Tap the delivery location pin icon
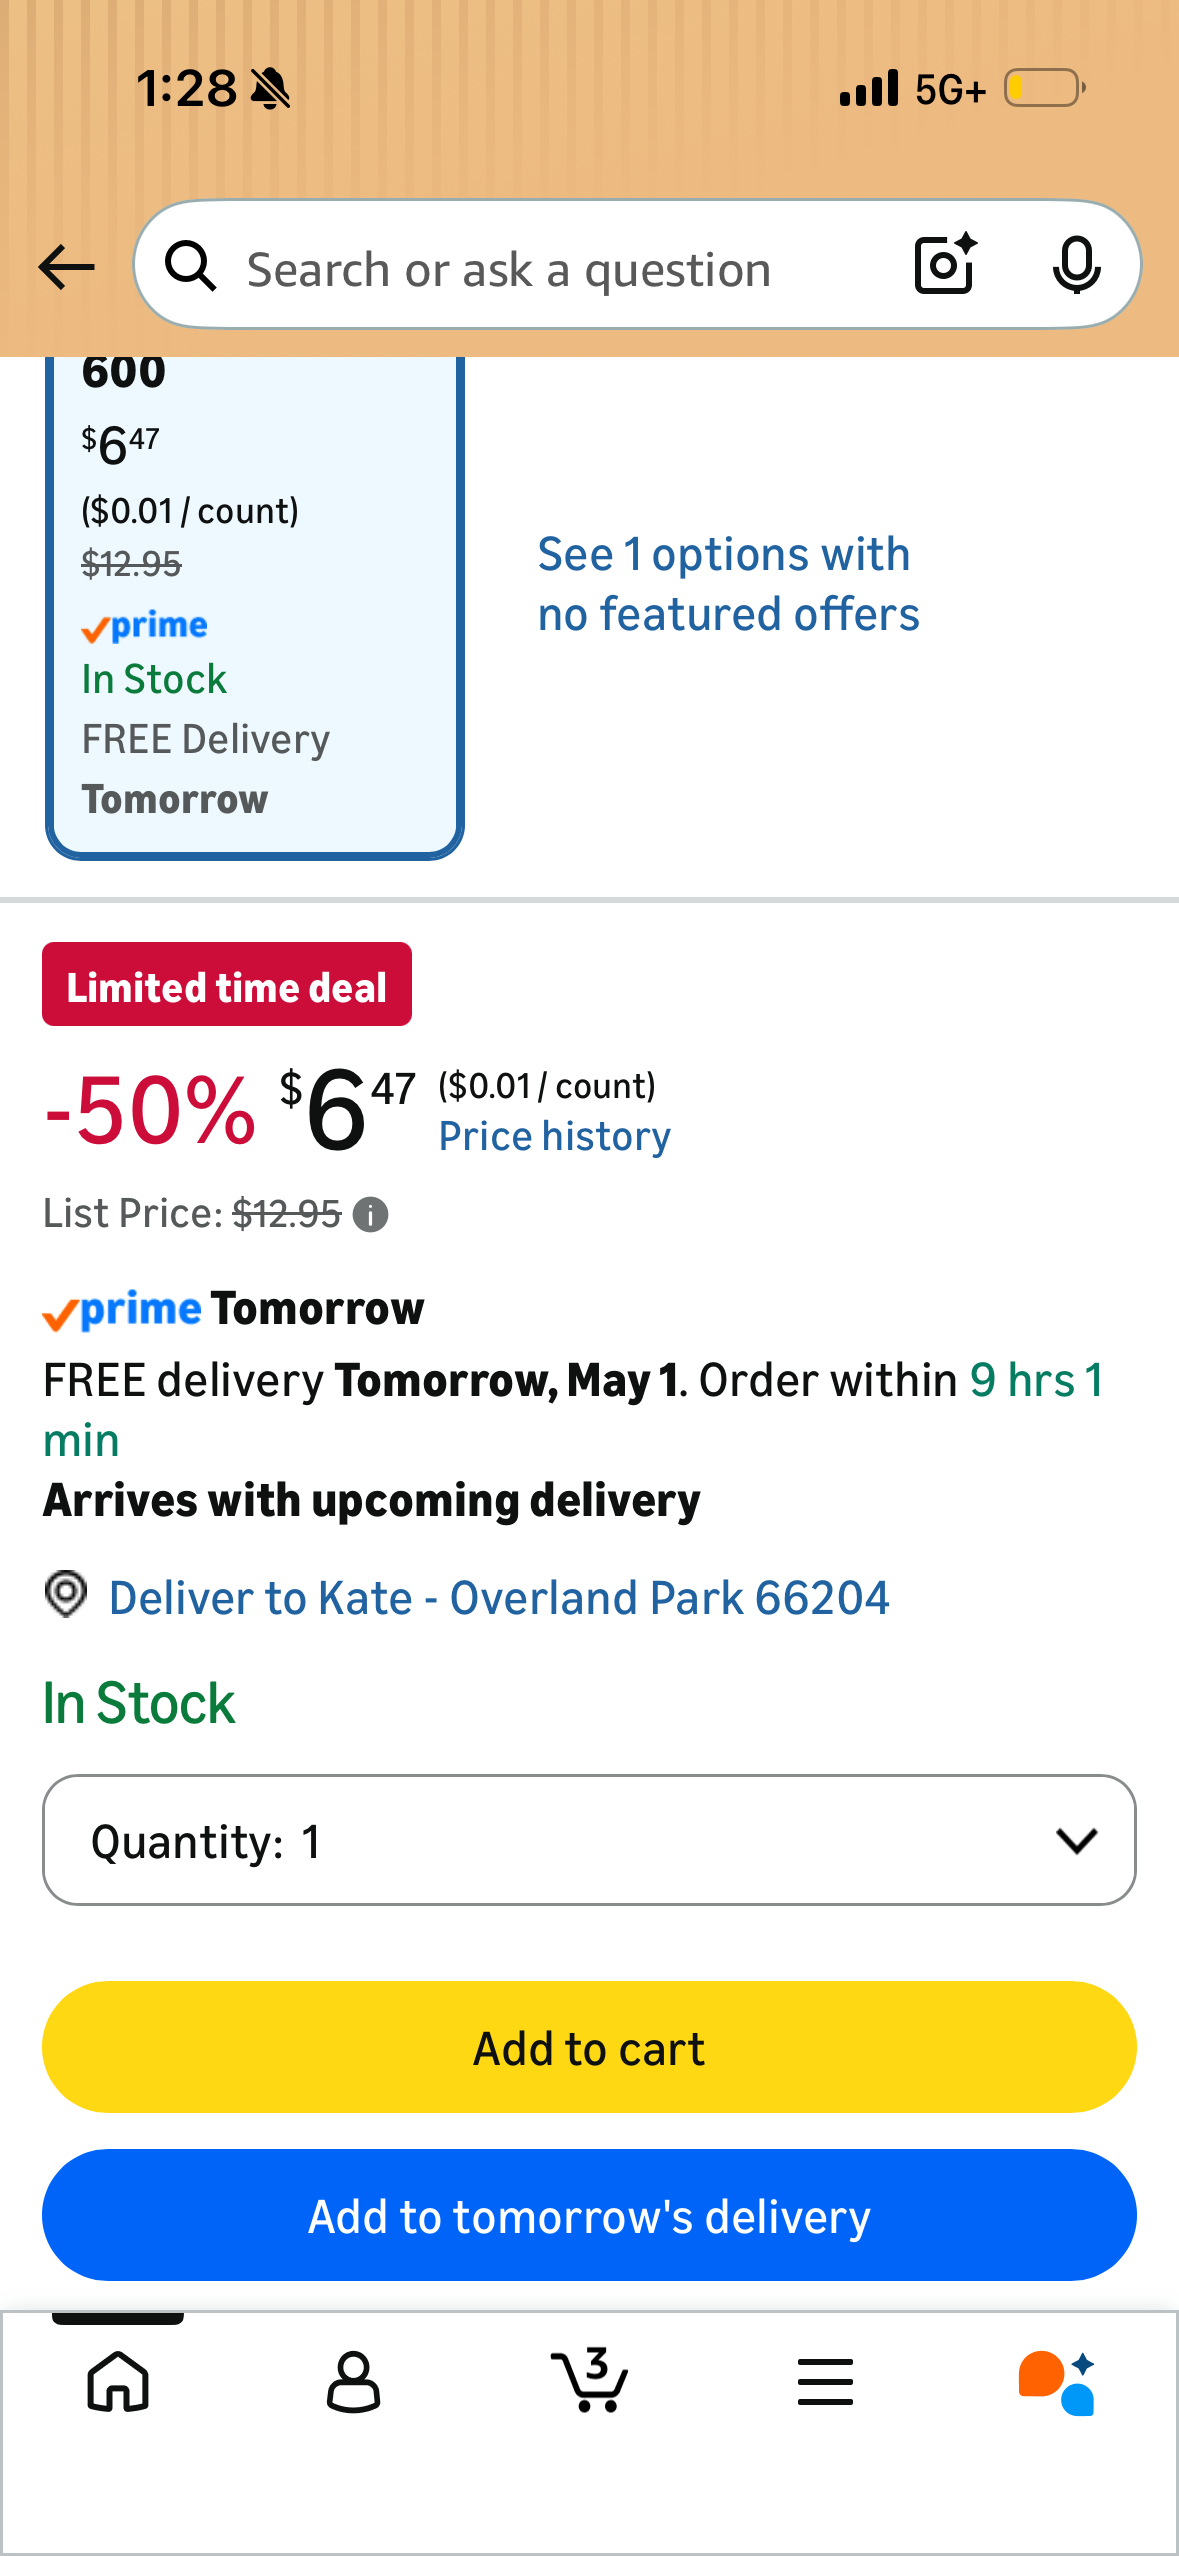This screenshot has width=1179, height=2556. (66, 1594)
